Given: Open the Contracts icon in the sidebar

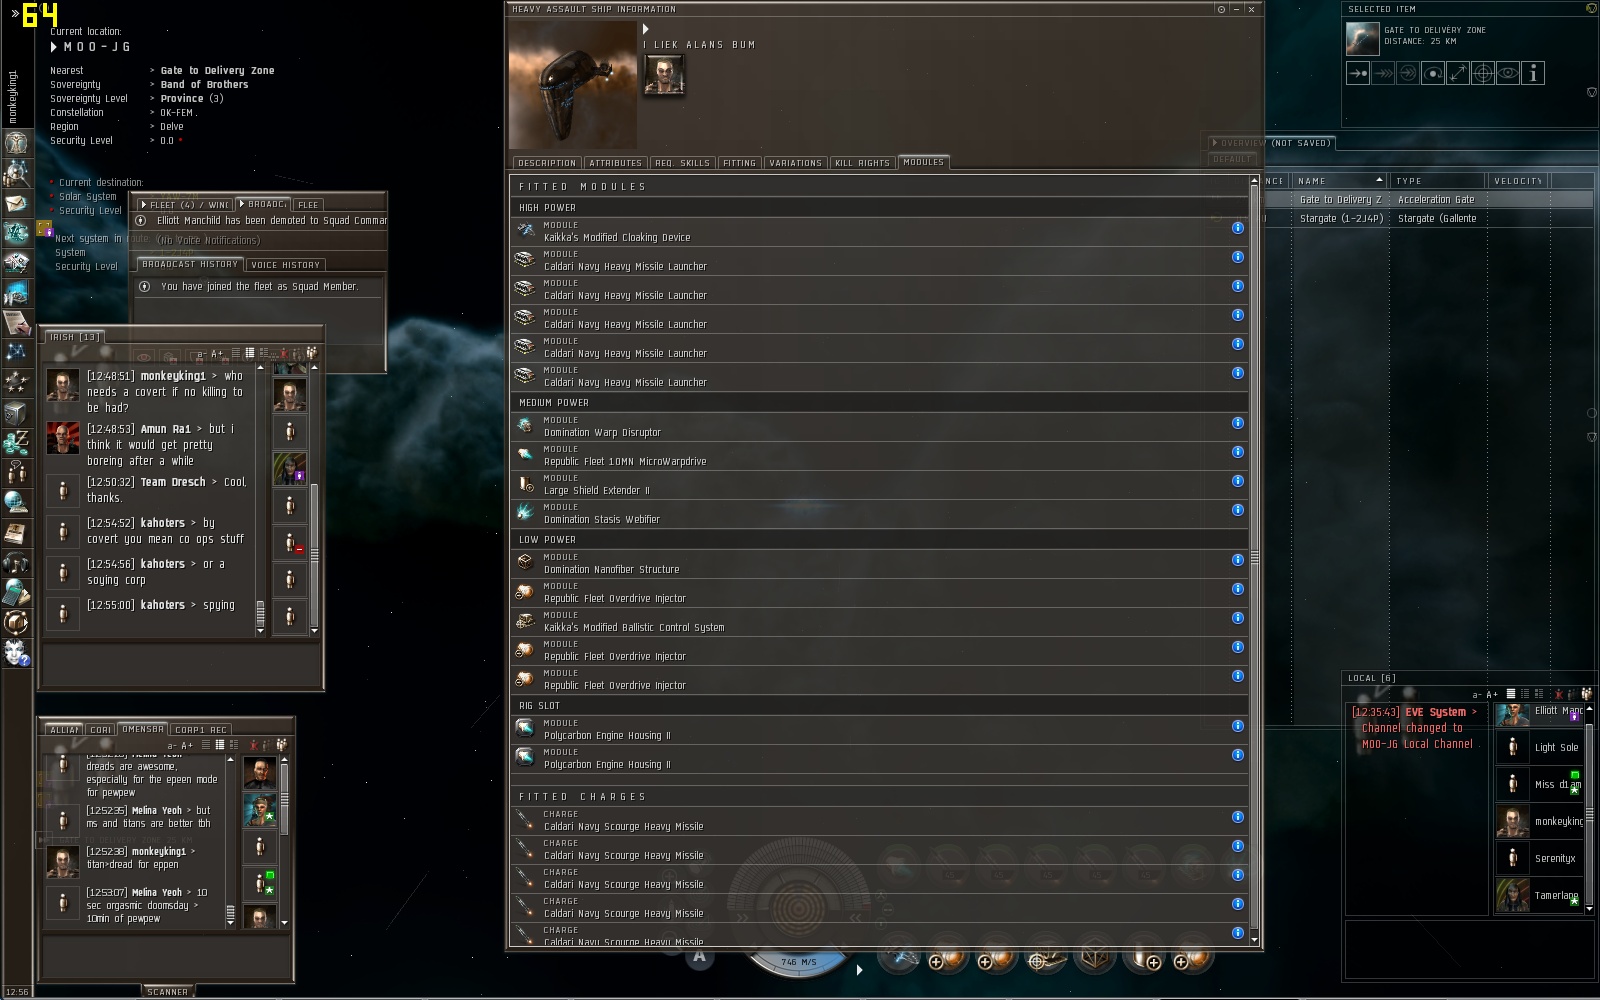Looking at the screenshot, I should tap(16, 323).
